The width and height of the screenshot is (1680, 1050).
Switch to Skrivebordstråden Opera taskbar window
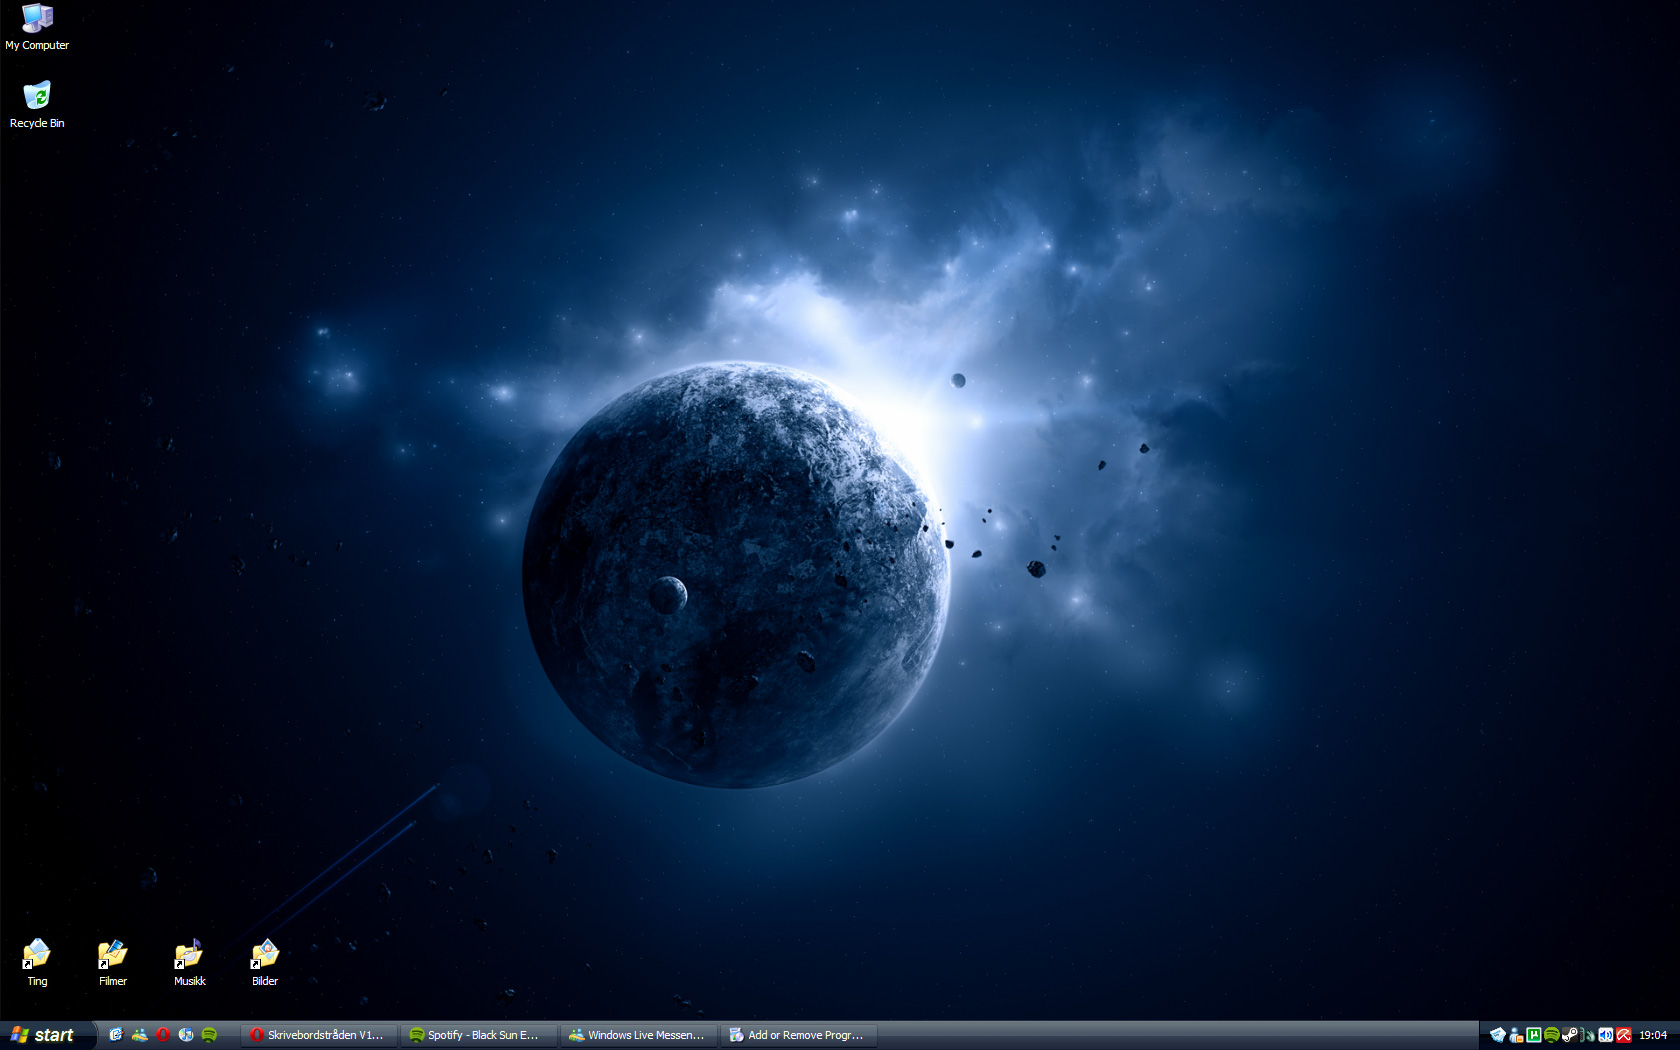[x=319, y=1035]
